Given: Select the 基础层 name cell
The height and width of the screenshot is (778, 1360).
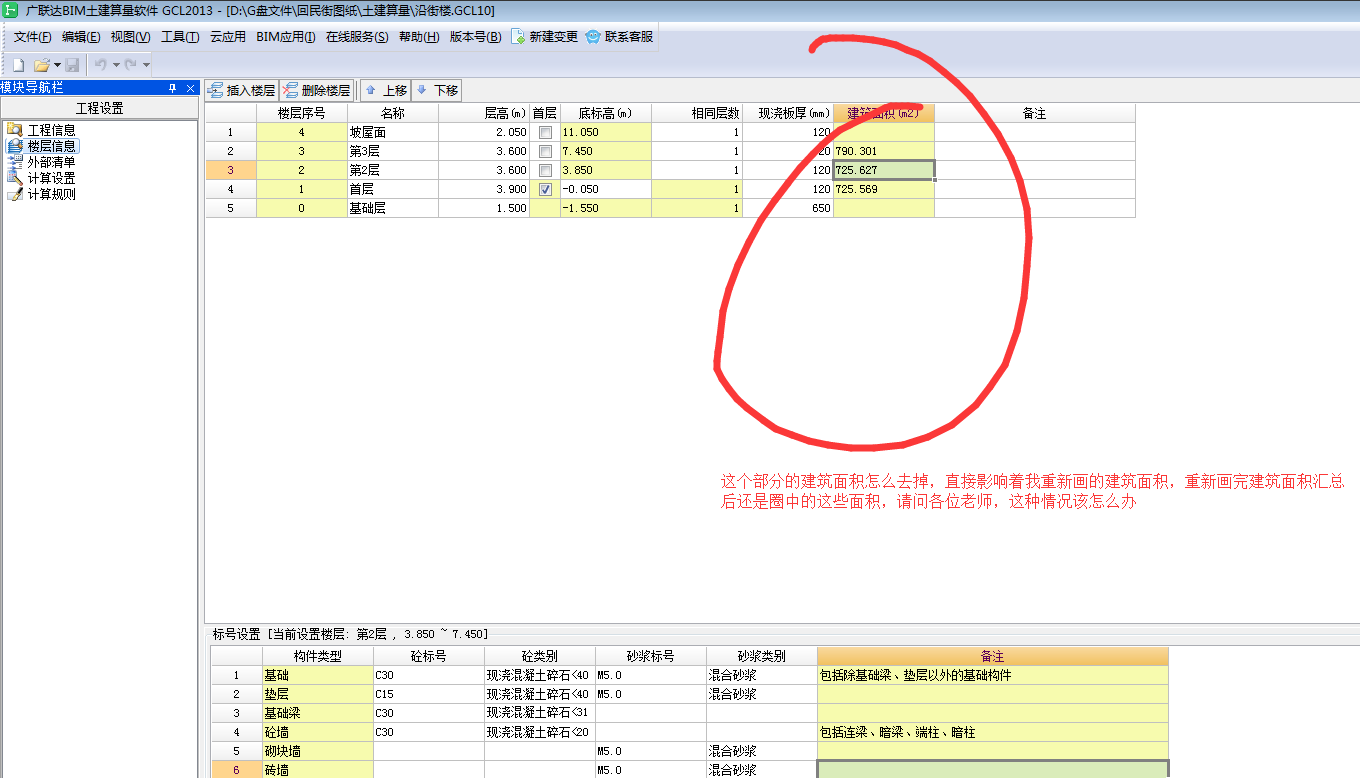Looking at the screenshot, I should click(393, 208).
